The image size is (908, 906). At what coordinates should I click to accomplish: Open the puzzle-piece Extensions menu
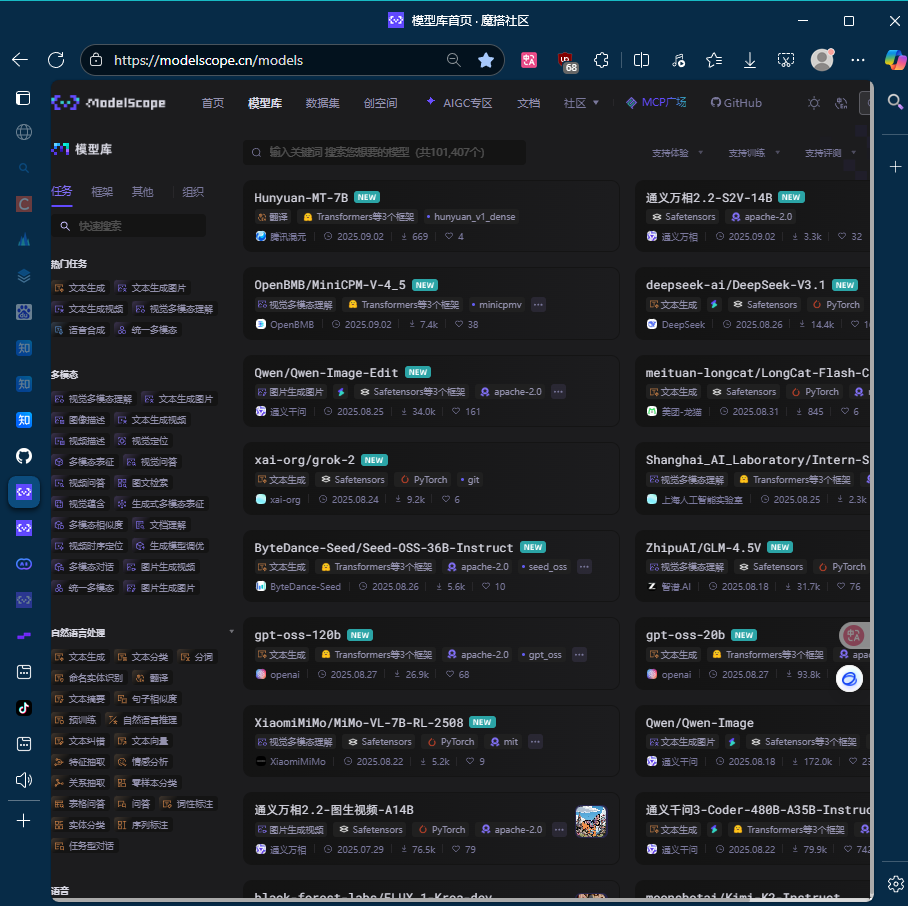(x=601, y=60)
